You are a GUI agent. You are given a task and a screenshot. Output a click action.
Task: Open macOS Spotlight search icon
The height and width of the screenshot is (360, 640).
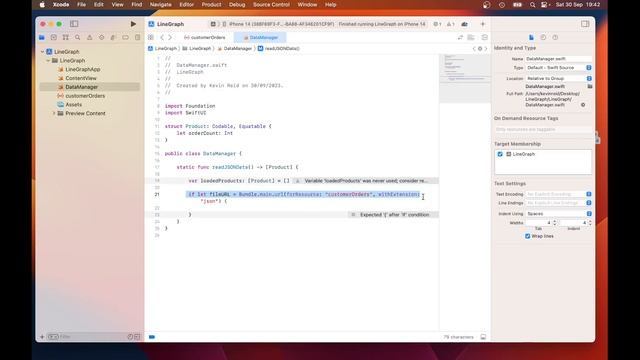tap(532, 4)
